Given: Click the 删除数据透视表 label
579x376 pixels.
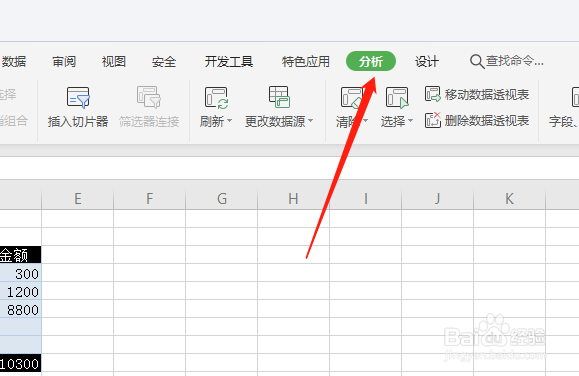Looking at the screenshot, I should click(487, 120).
